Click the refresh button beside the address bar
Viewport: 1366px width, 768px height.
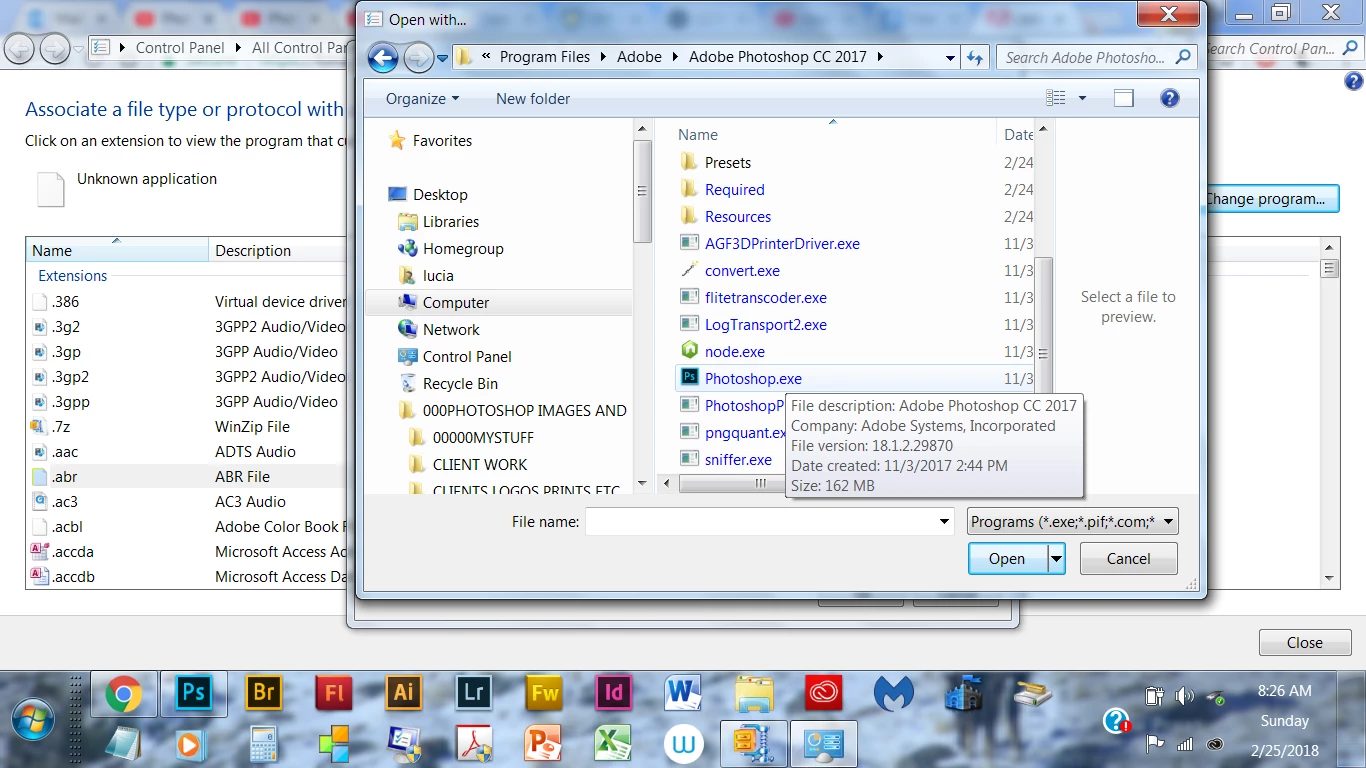(975, 58)
